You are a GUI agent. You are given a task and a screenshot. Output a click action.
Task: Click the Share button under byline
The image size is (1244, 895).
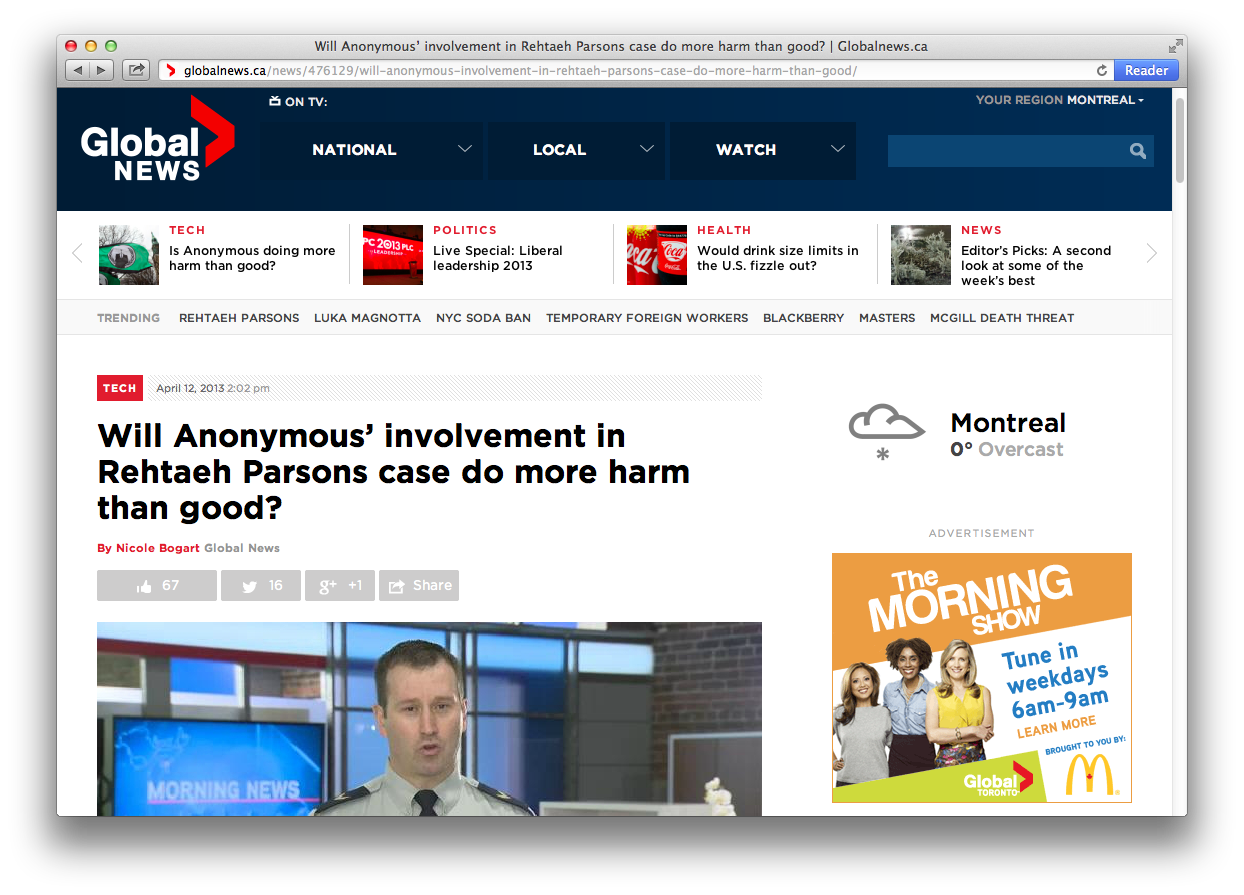pyautogui.click(x=419, y=585)
